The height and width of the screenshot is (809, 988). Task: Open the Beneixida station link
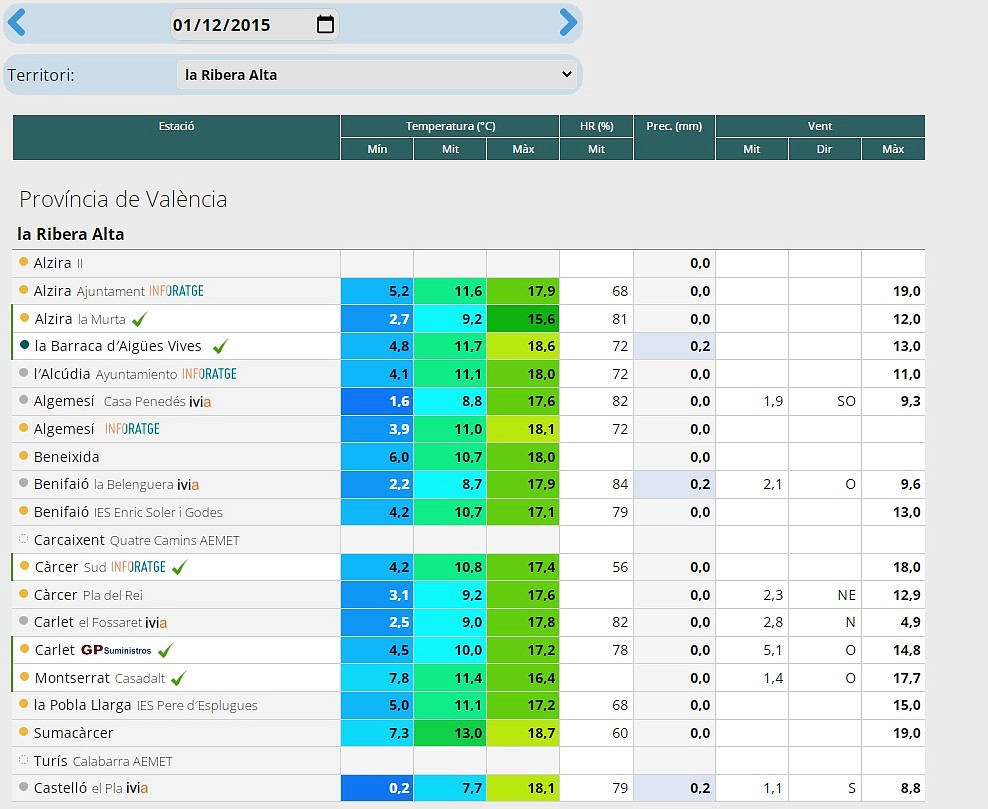[x=67, y=457]
